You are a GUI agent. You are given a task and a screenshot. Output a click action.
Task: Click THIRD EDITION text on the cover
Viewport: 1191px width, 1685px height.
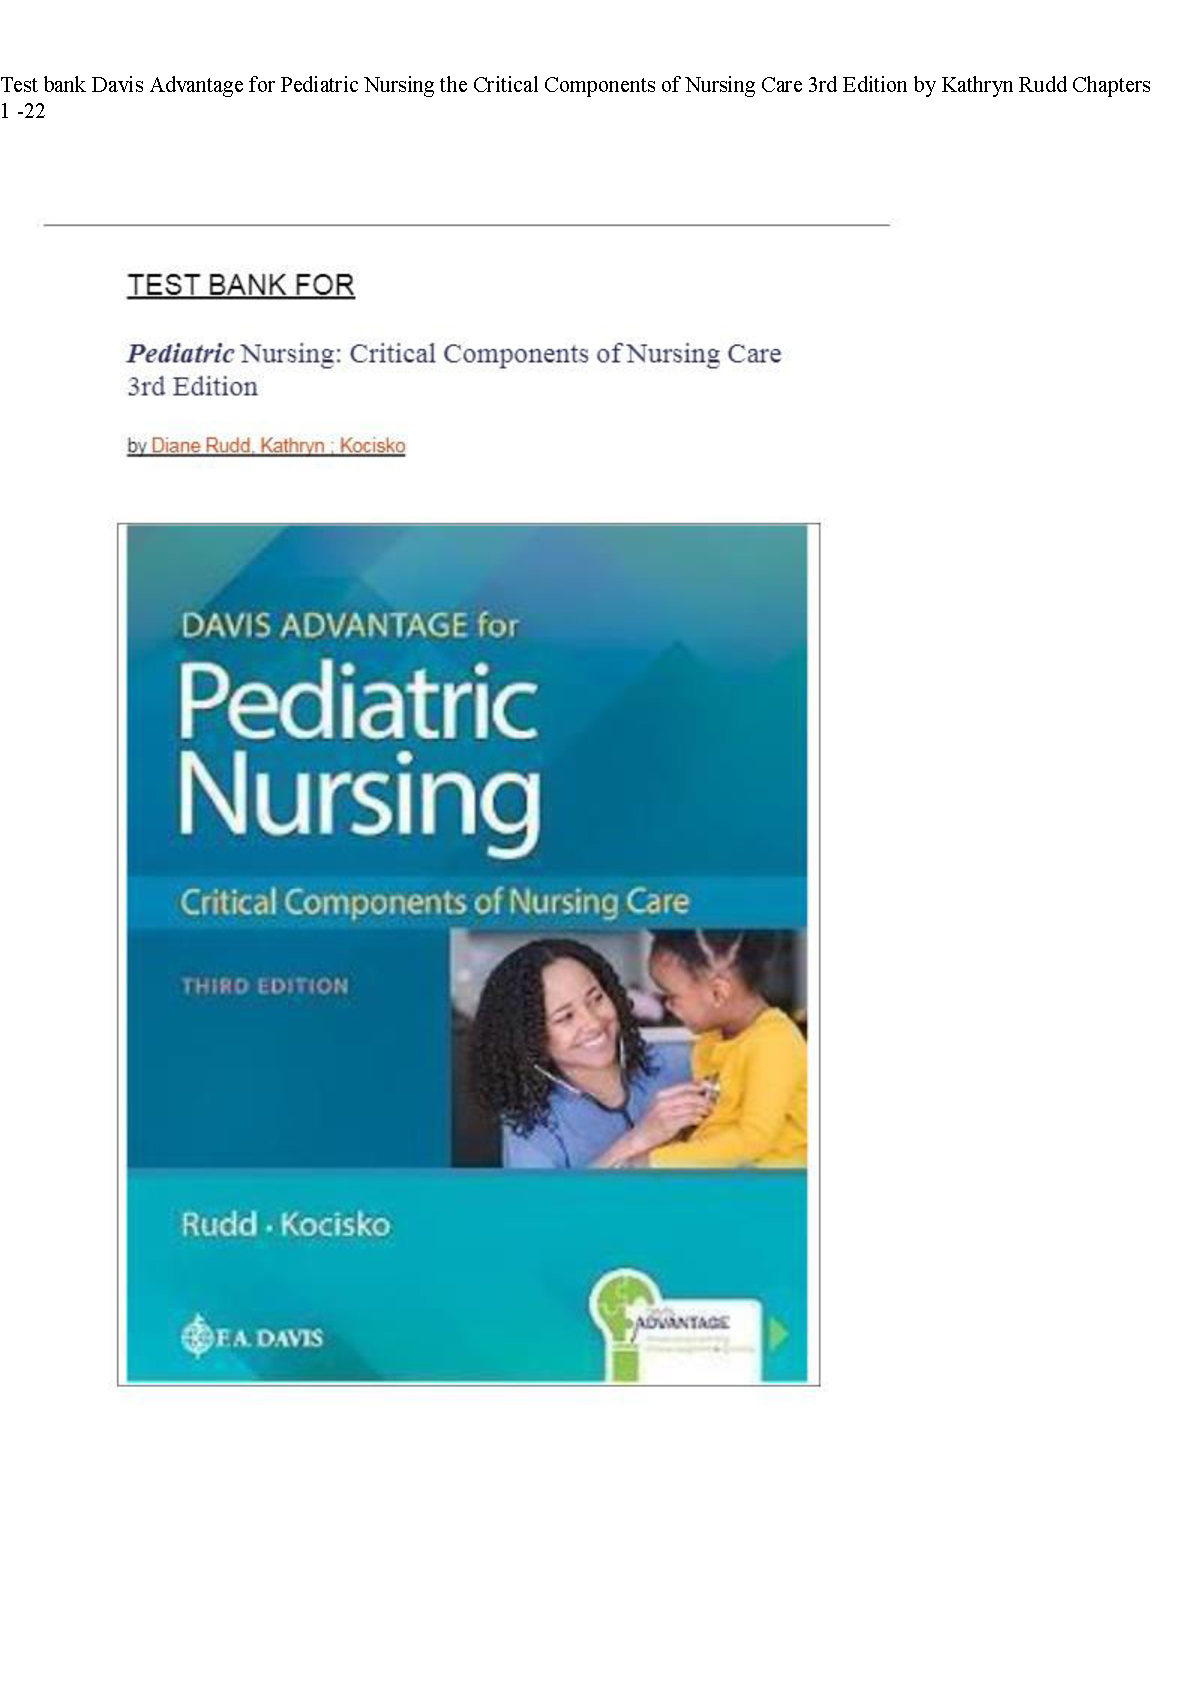point(265,986)
